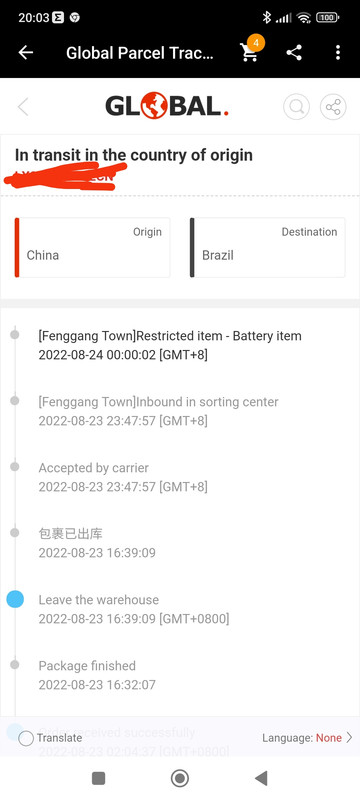360x800 pixels.
Task: Expand the Language: None selector
Action: point(307,738)
